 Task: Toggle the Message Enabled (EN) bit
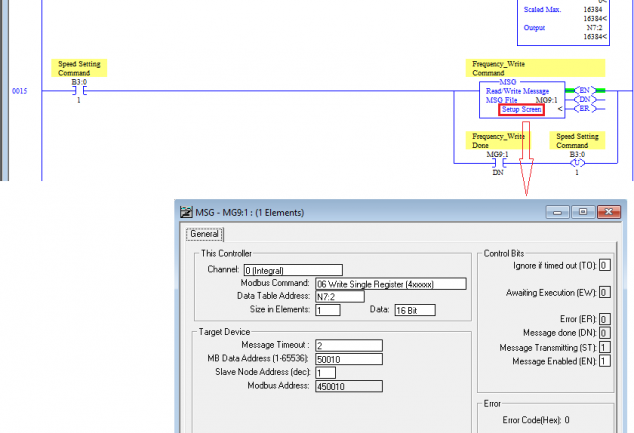604,361
